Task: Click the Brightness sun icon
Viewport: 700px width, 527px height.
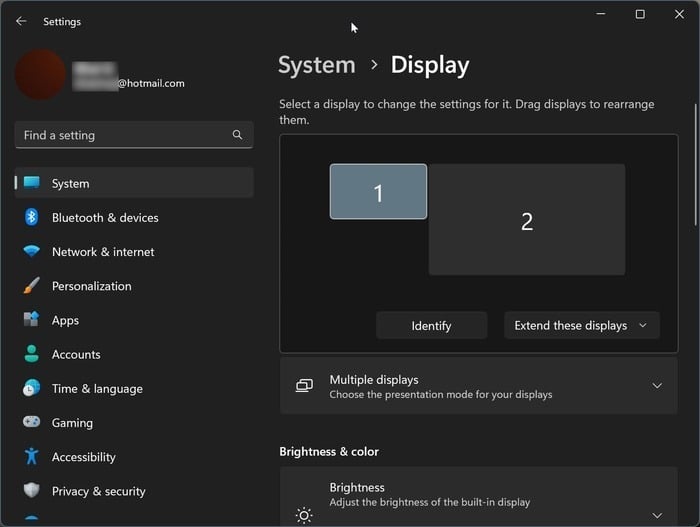Action: 304,516
